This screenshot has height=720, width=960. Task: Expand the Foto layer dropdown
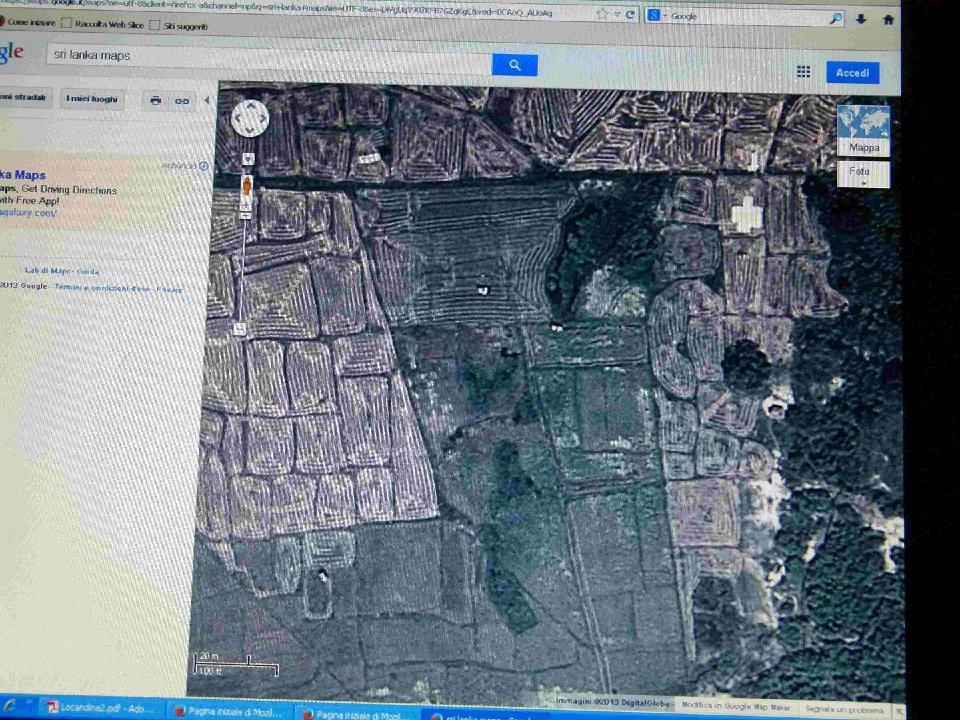(x=863, y=174)
